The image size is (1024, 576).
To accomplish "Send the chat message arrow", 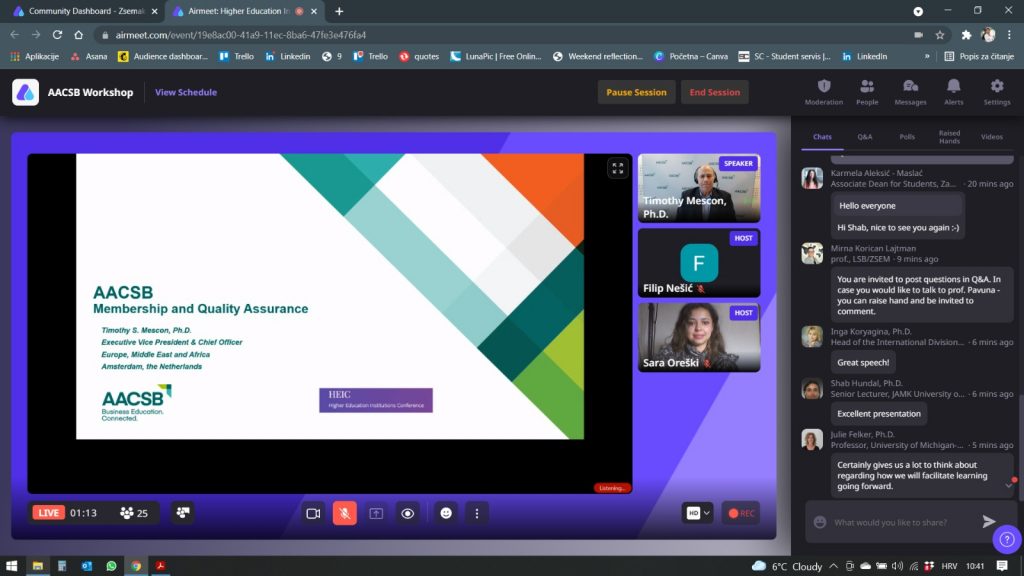I will tap(989, 521).
